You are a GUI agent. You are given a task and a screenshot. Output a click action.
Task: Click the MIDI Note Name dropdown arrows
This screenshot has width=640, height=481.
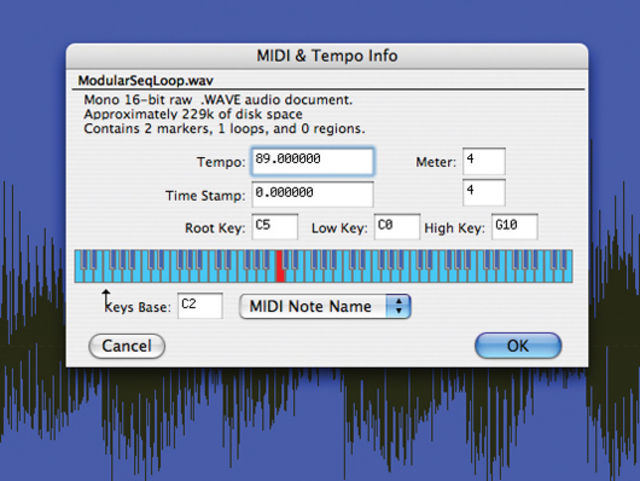click(398, 306)
